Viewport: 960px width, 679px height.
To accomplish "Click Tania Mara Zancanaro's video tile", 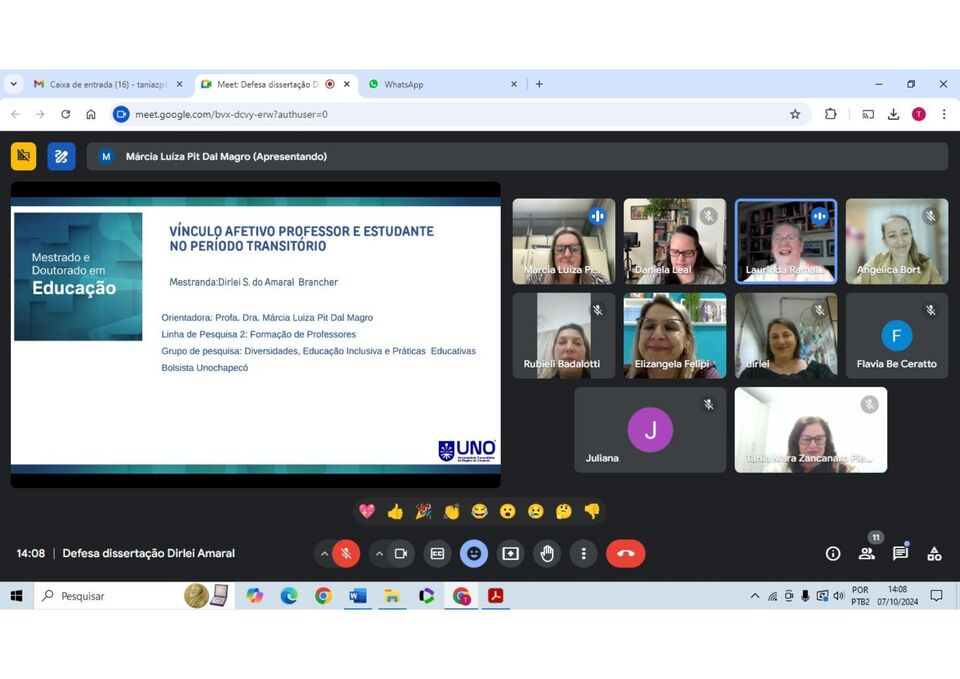I will click(x=810, y=430).
